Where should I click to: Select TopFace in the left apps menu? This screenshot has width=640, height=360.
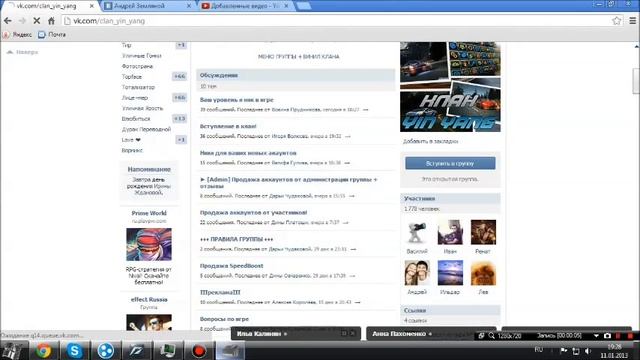tap(132, 77)
